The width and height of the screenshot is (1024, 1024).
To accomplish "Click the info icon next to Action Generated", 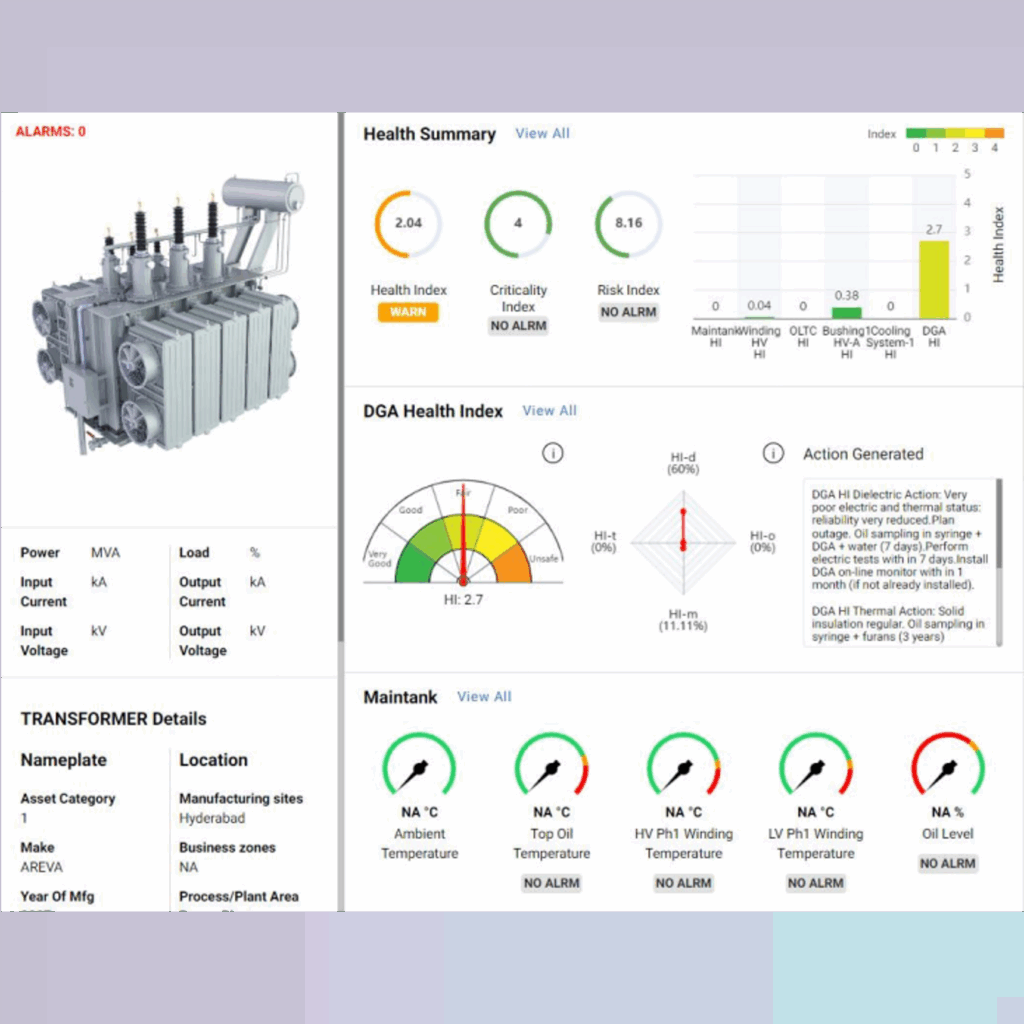I will tap(772, 454).
